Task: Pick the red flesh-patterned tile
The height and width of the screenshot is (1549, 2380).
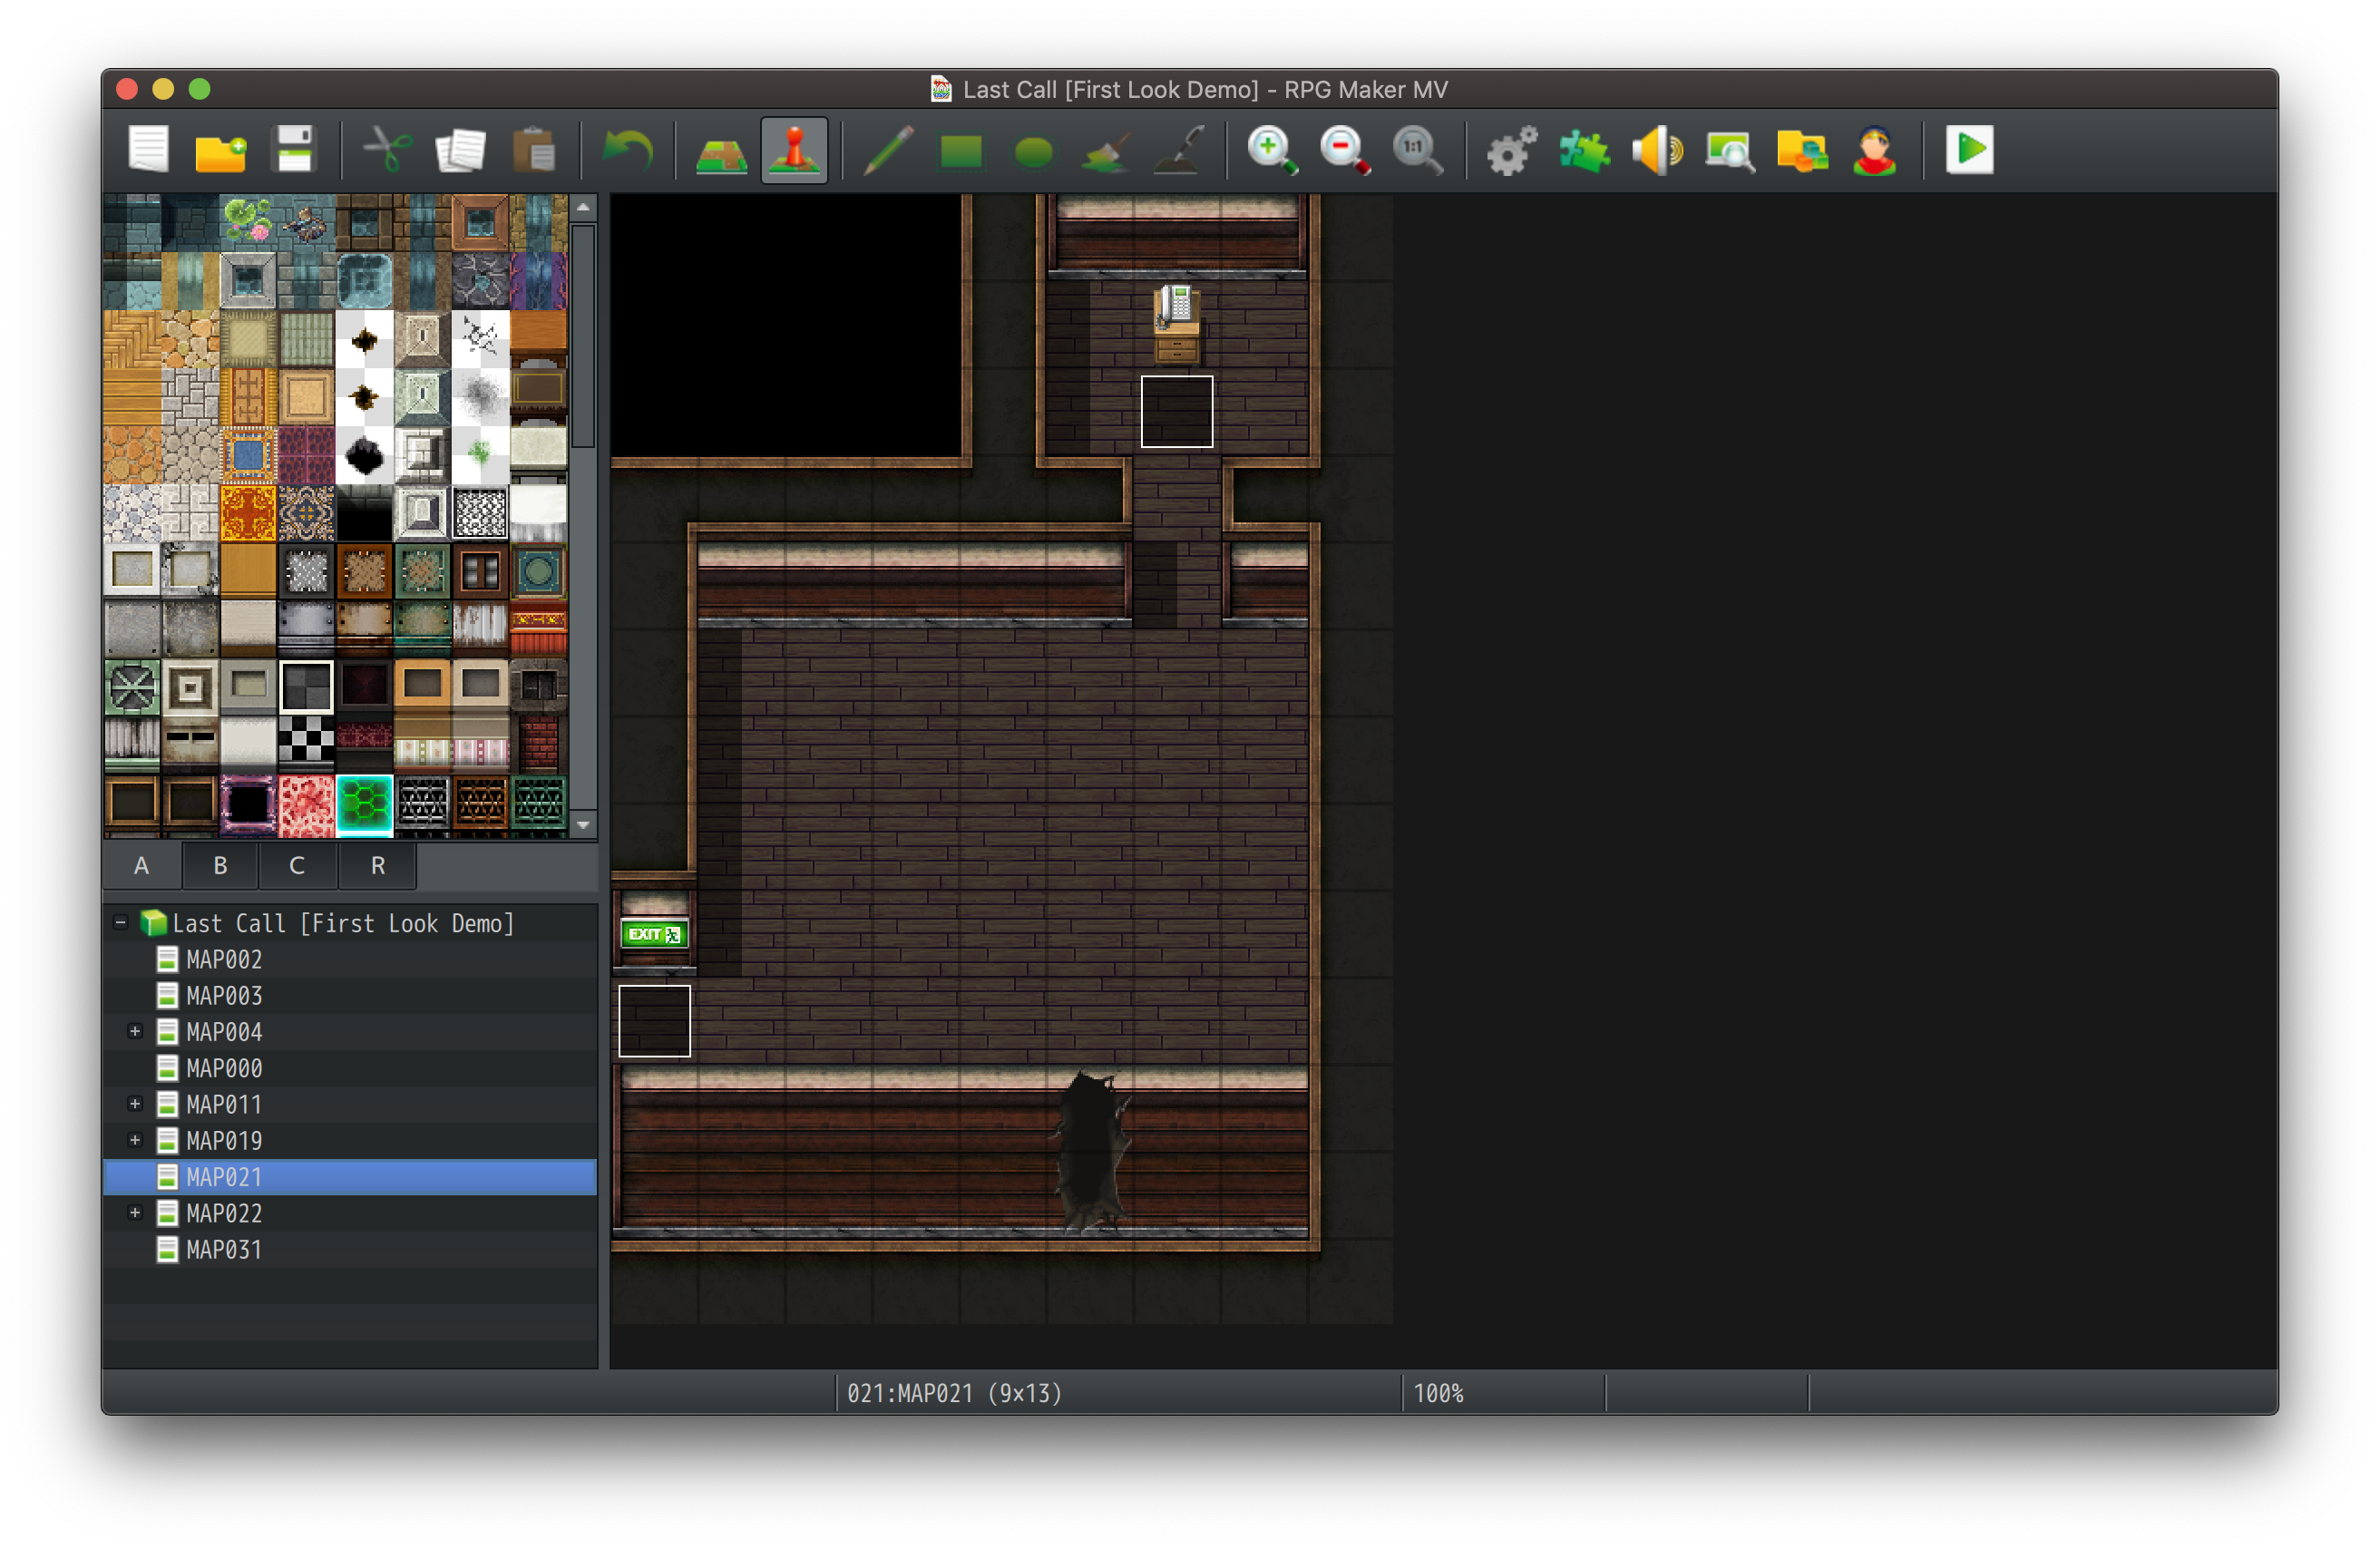Action: [306, 805]
